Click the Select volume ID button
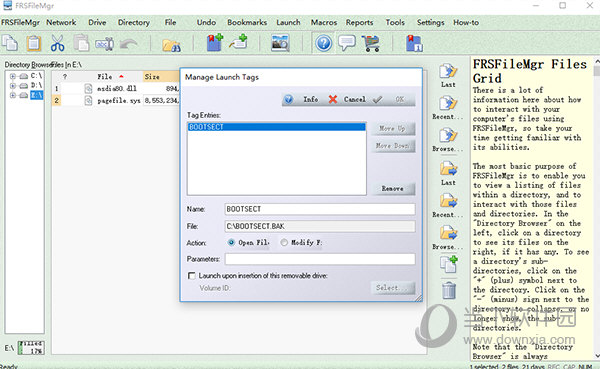 393,287
